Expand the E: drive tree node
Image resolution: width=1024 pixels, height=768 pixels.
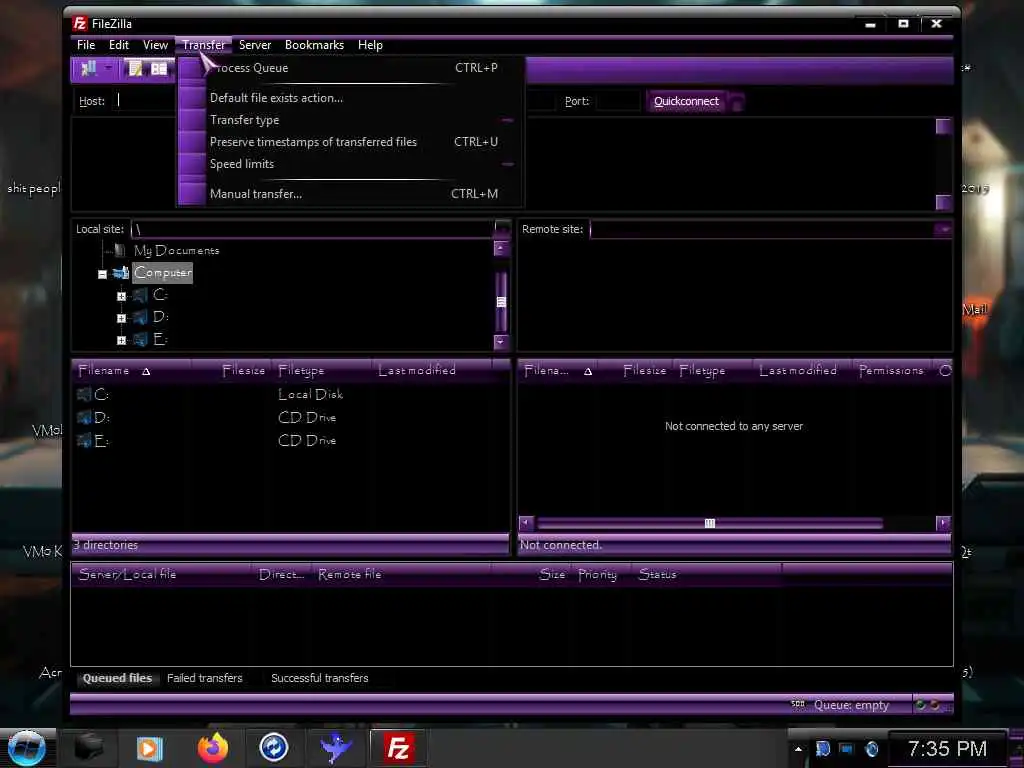click(121, 340)
